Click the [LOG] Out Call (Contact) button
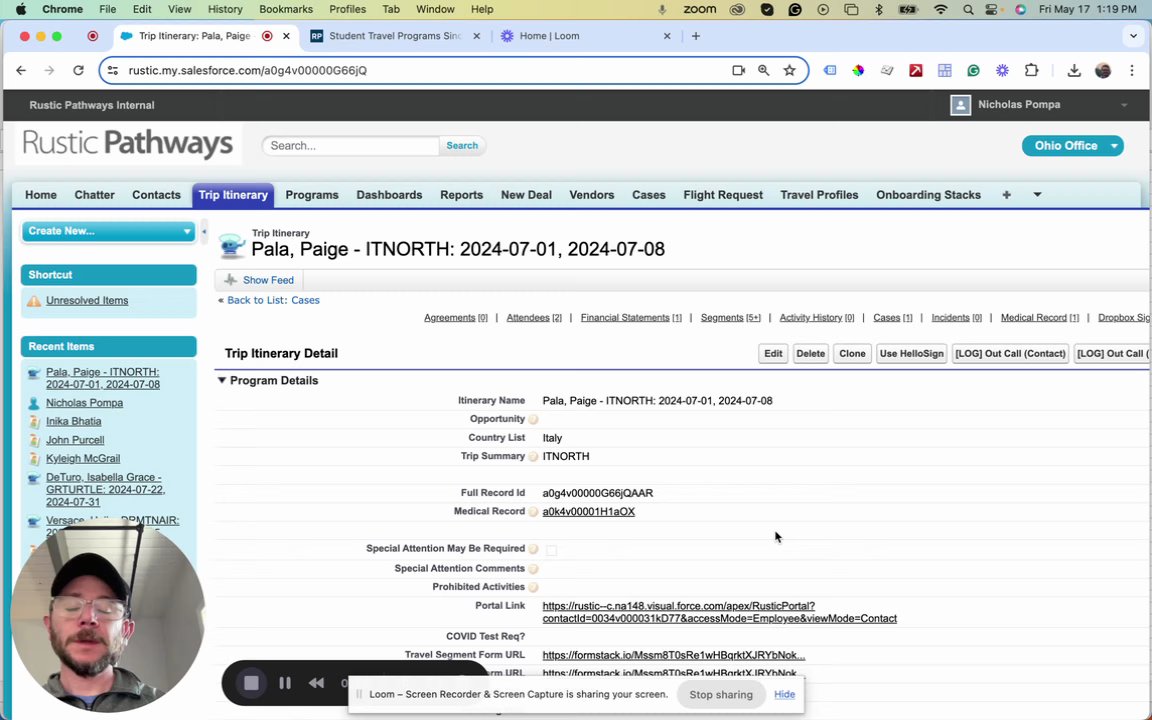 [1010, 353]
